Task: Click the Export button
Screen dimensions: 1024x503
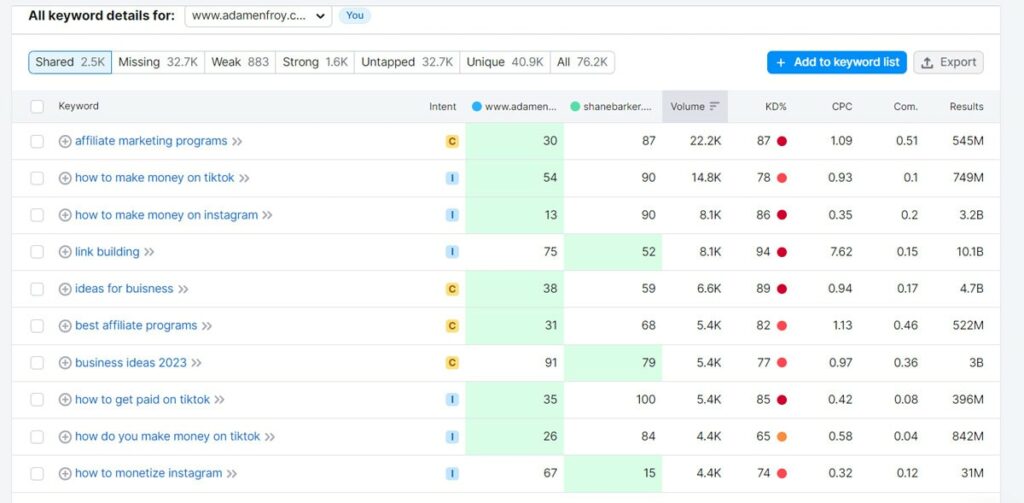Action: pos(948,62)
